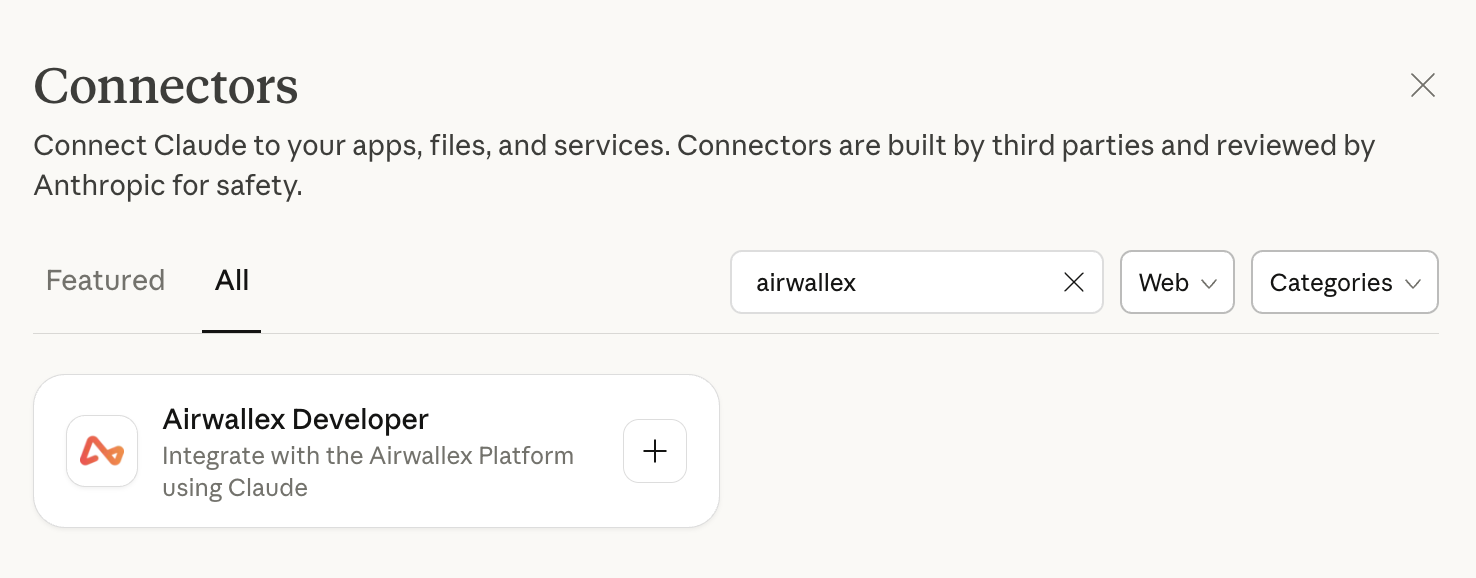Open the Categories filter dropdown

[1344, 282]
